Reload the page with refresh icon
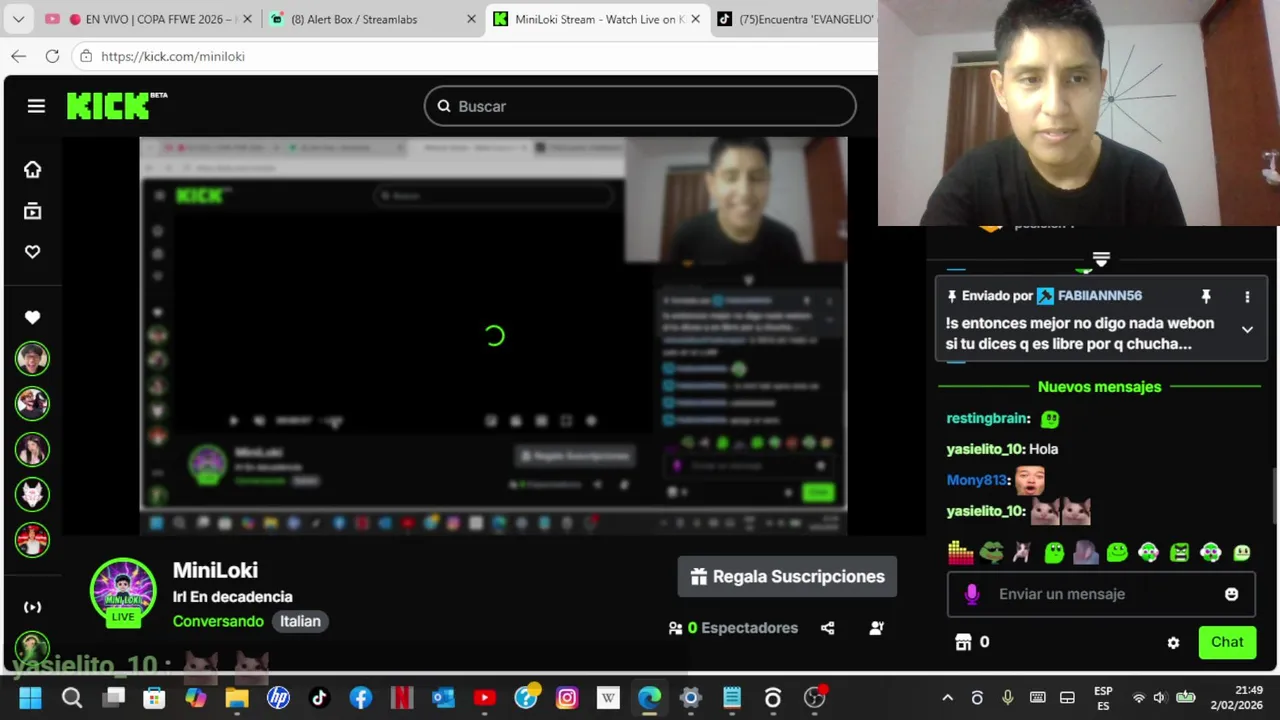This screenshot has height=720, width=1280. (52, 56)
